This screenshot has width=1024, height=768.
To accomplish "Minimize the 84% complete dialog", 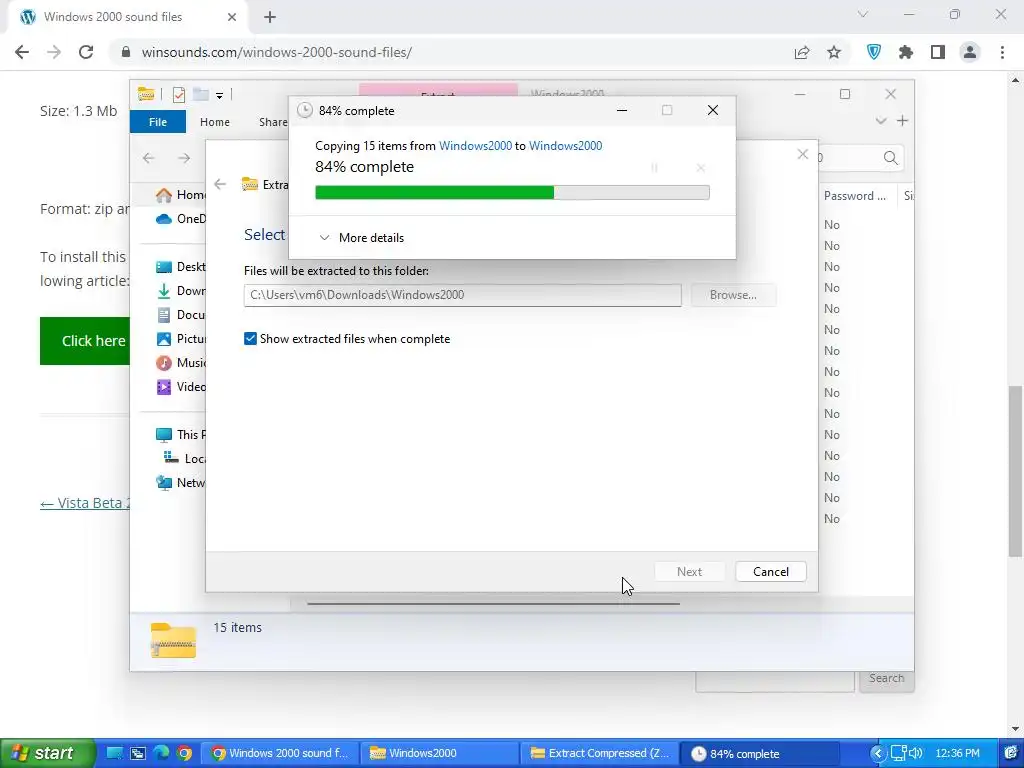I will point(622,110).
